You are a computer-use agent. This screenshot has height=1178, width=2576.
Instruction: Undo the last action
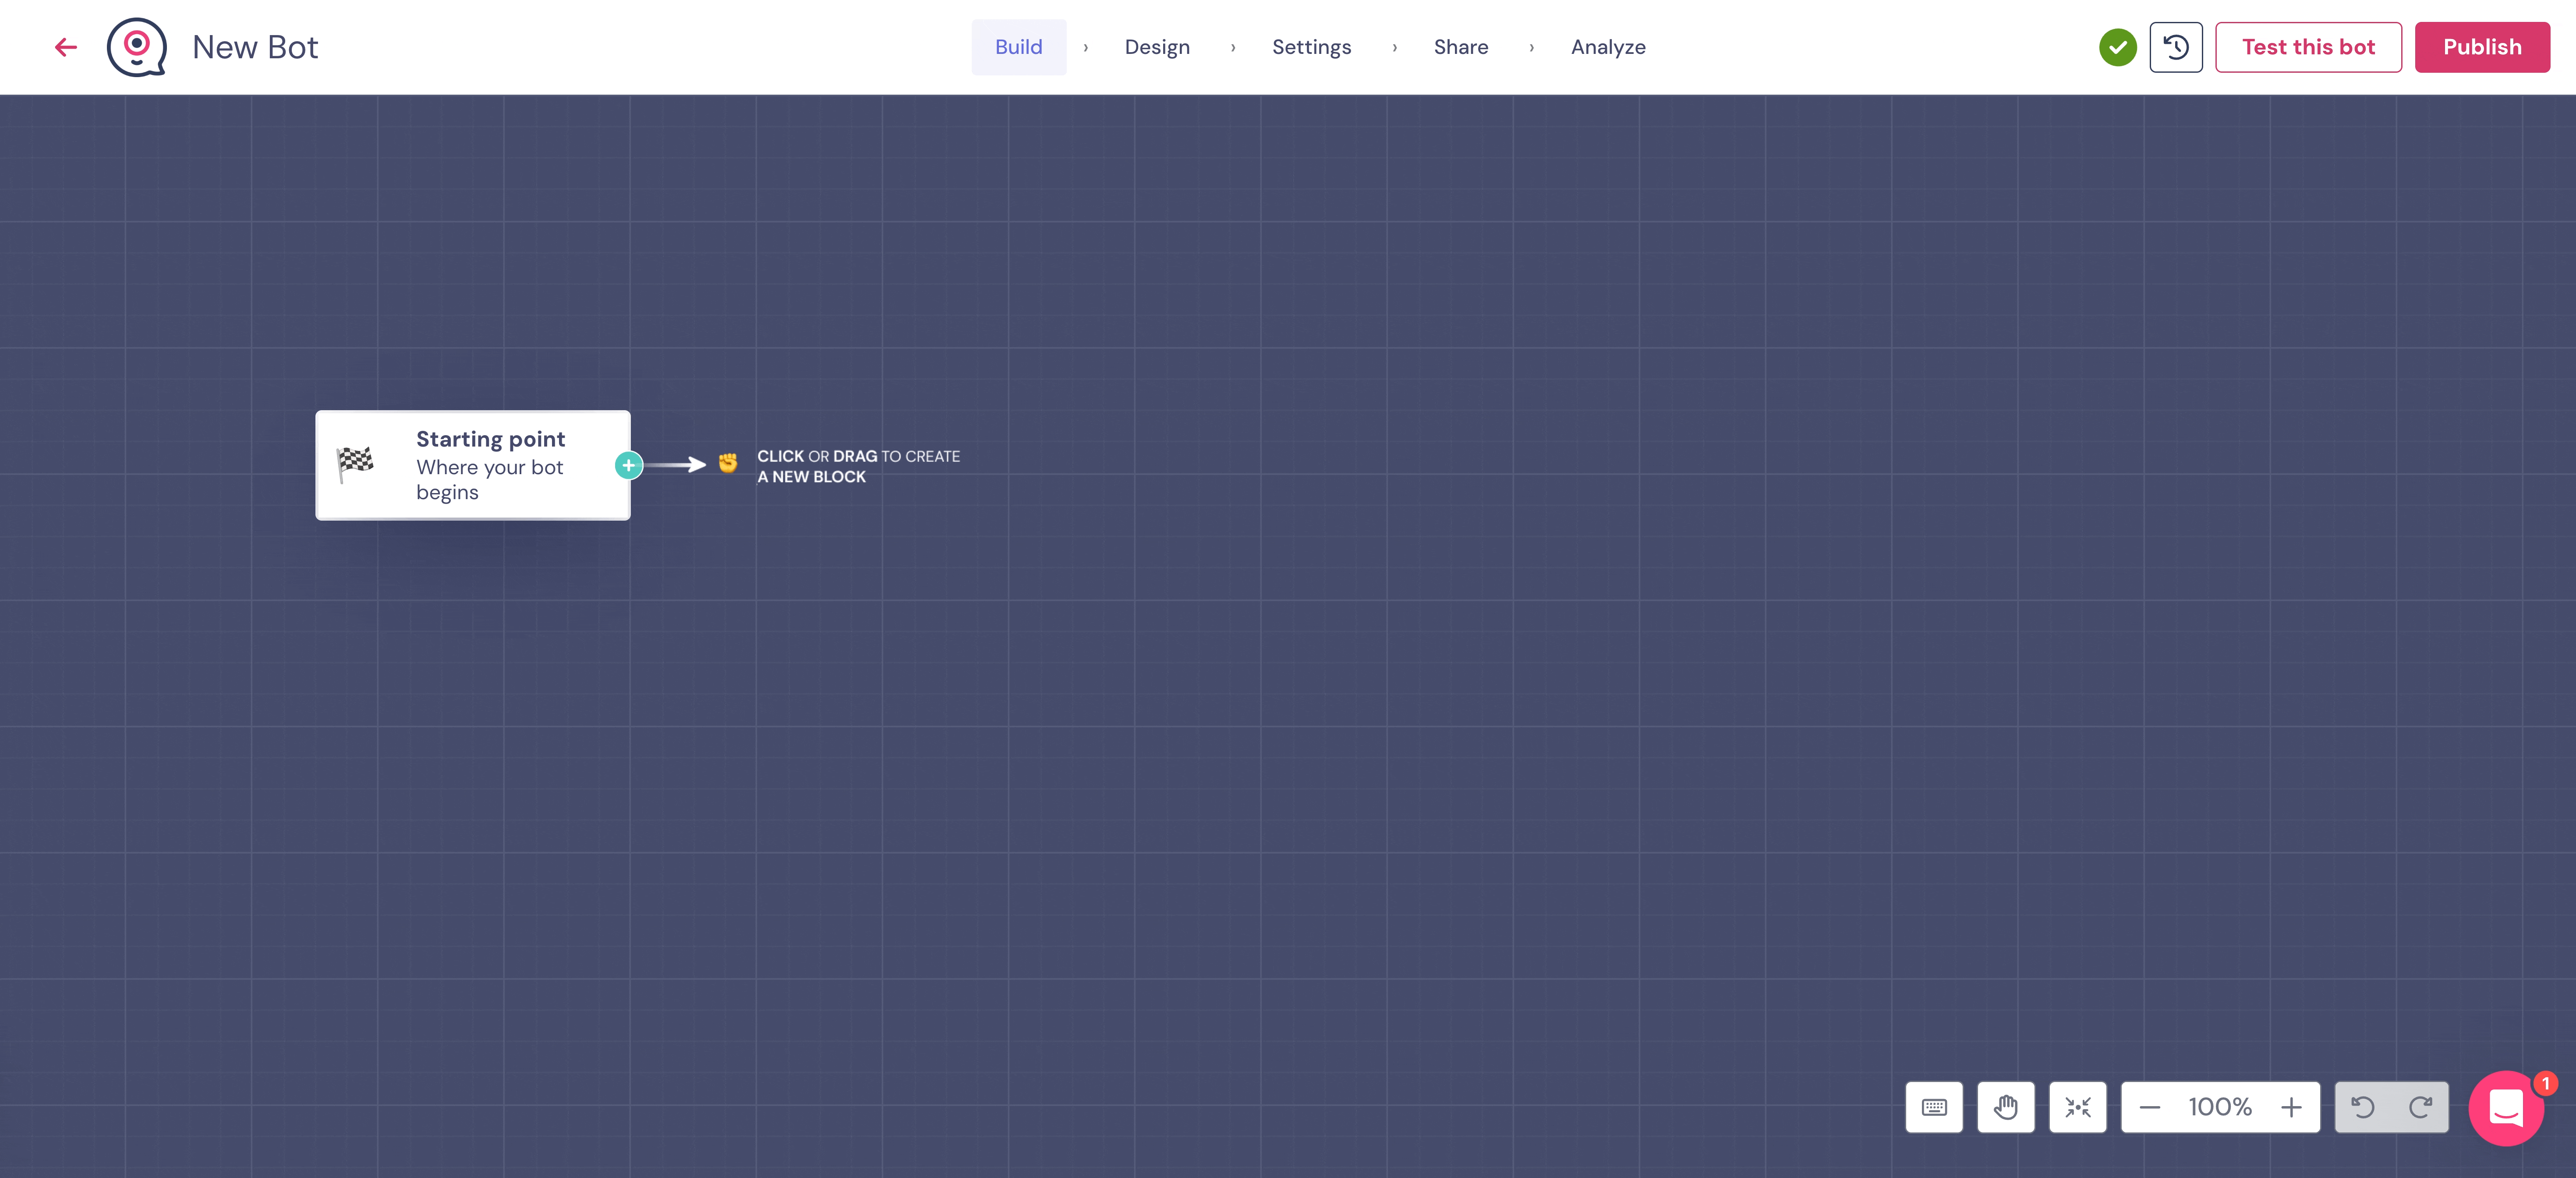tap(2362, 1107)
